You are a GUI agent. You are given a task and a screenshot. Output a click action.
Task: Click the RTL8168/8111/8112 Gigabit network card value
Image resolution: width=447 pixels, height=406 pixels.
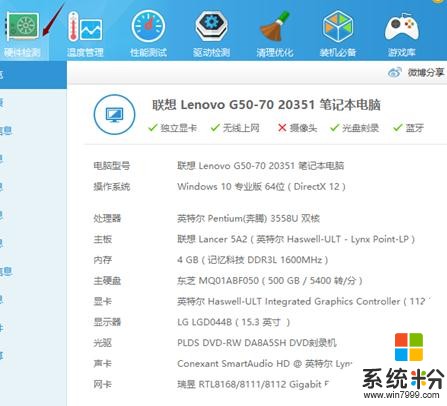[x=253, y=384]
